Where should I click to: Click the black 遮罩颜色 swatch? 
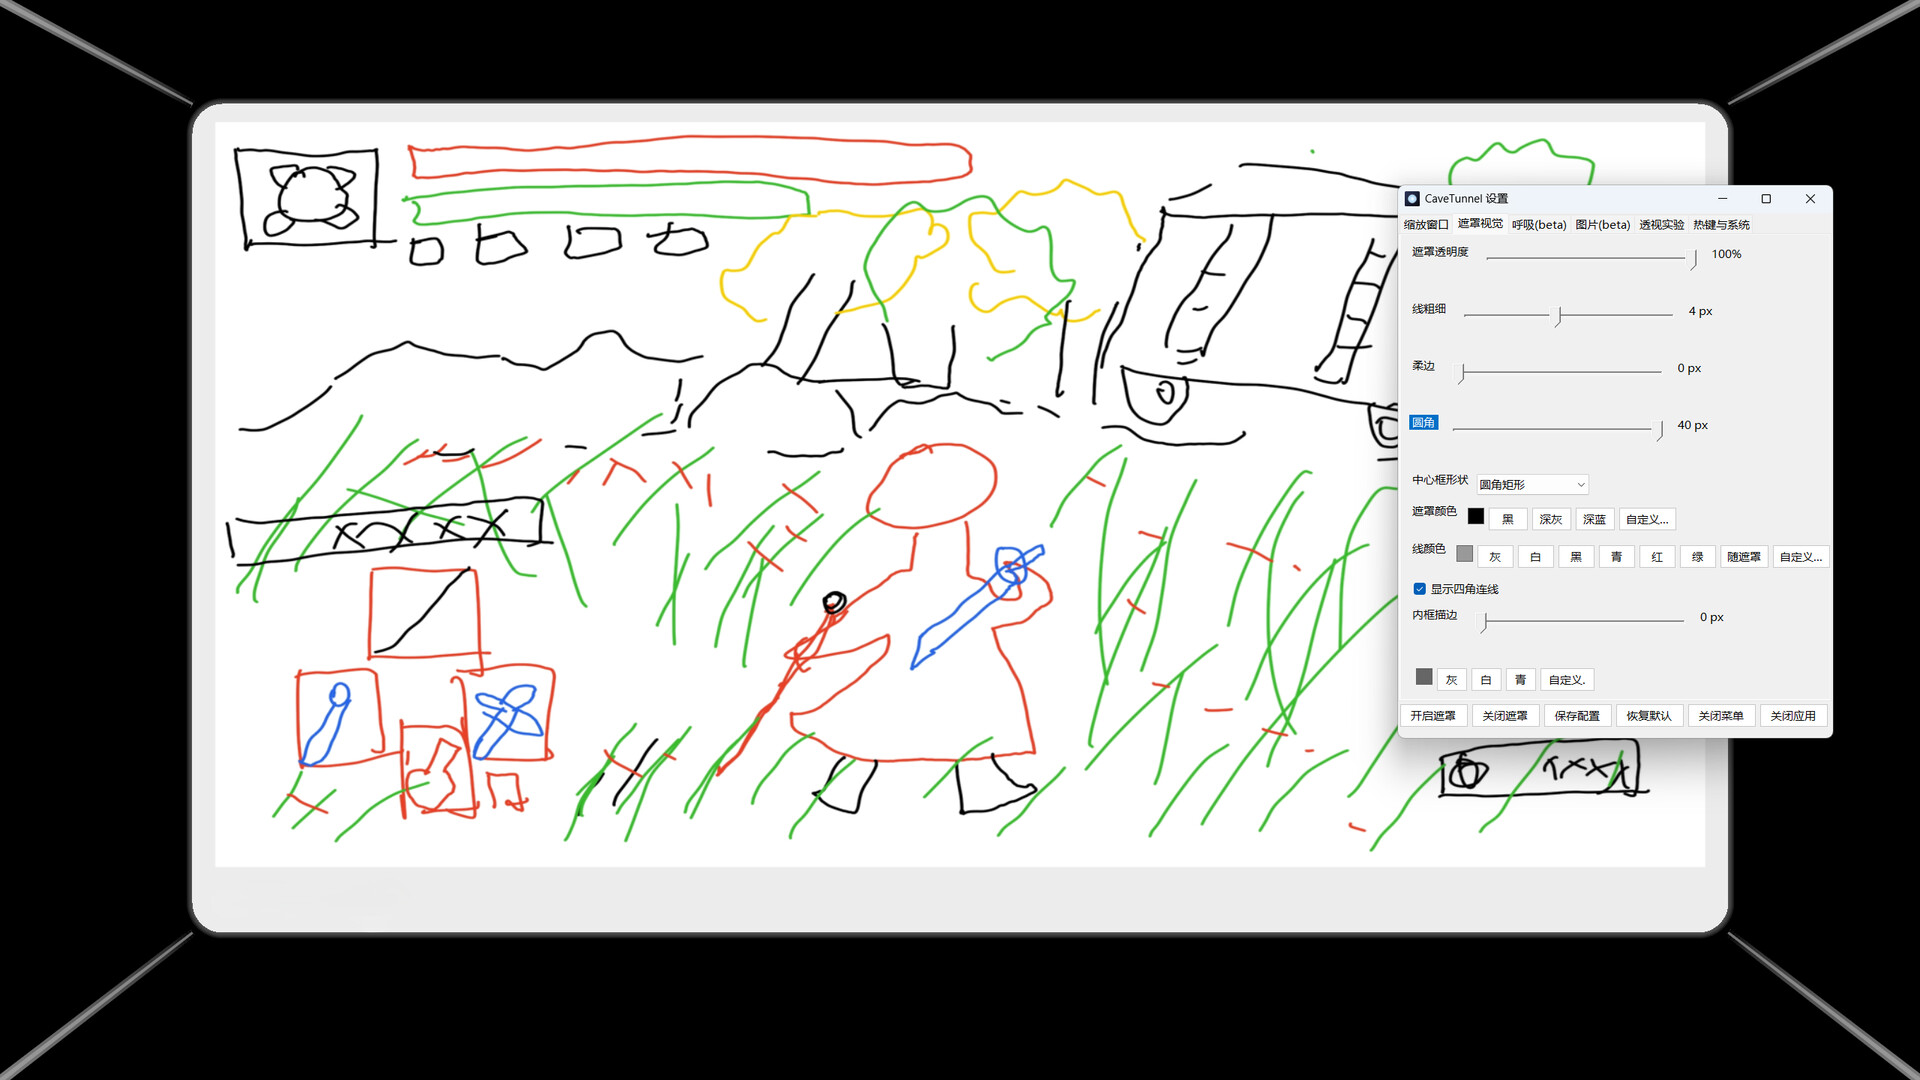[1476, 516]
